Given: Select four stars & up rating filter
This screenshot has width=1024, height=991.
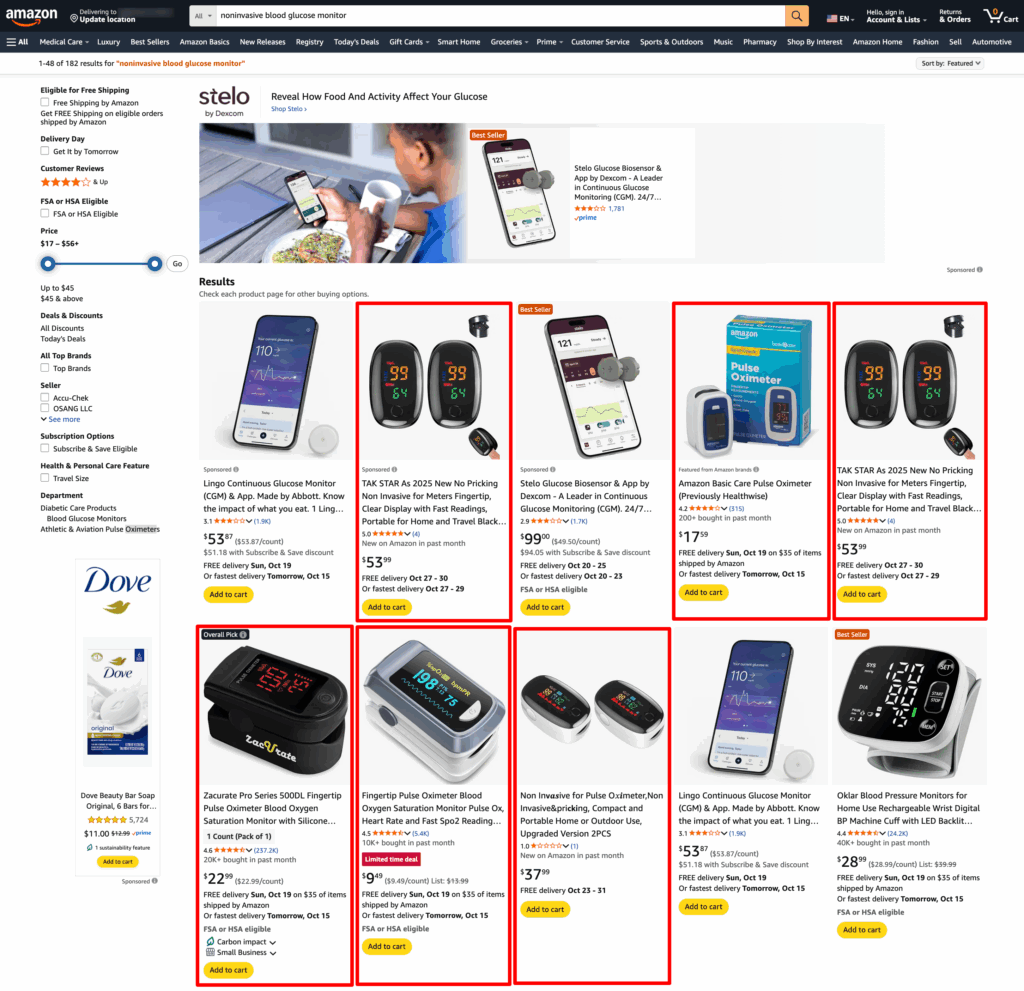Looking at the screenshot, I should 74,182.
